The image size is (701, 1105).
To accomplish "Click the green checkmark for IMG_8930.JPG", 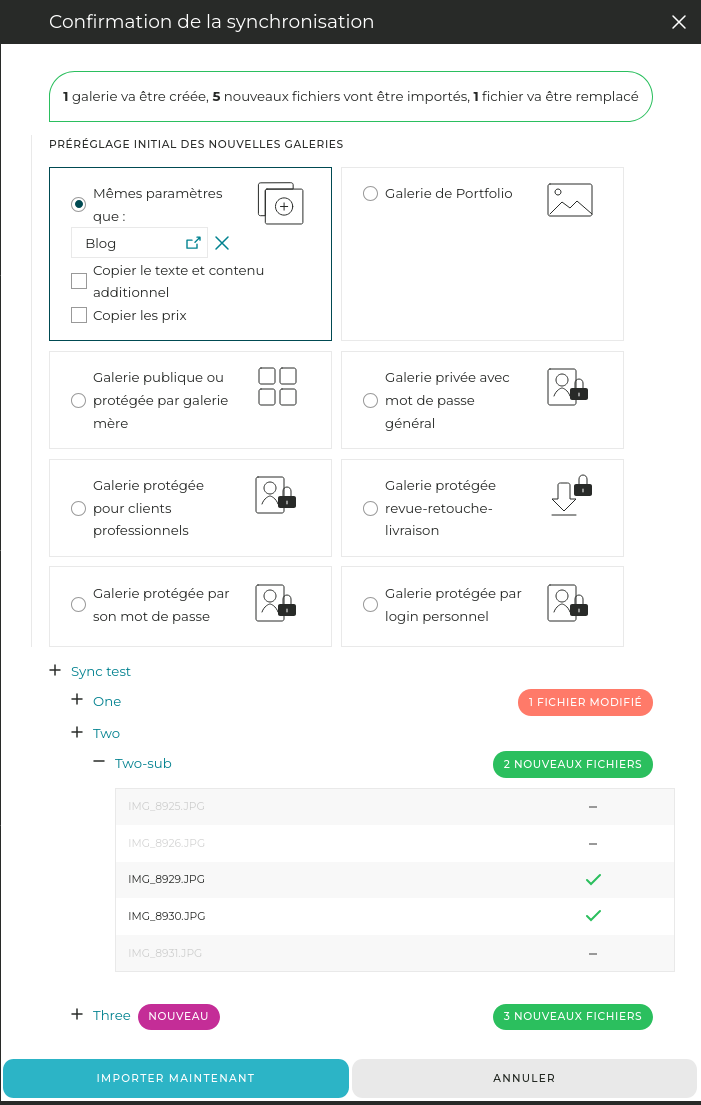I will [593, 915].
